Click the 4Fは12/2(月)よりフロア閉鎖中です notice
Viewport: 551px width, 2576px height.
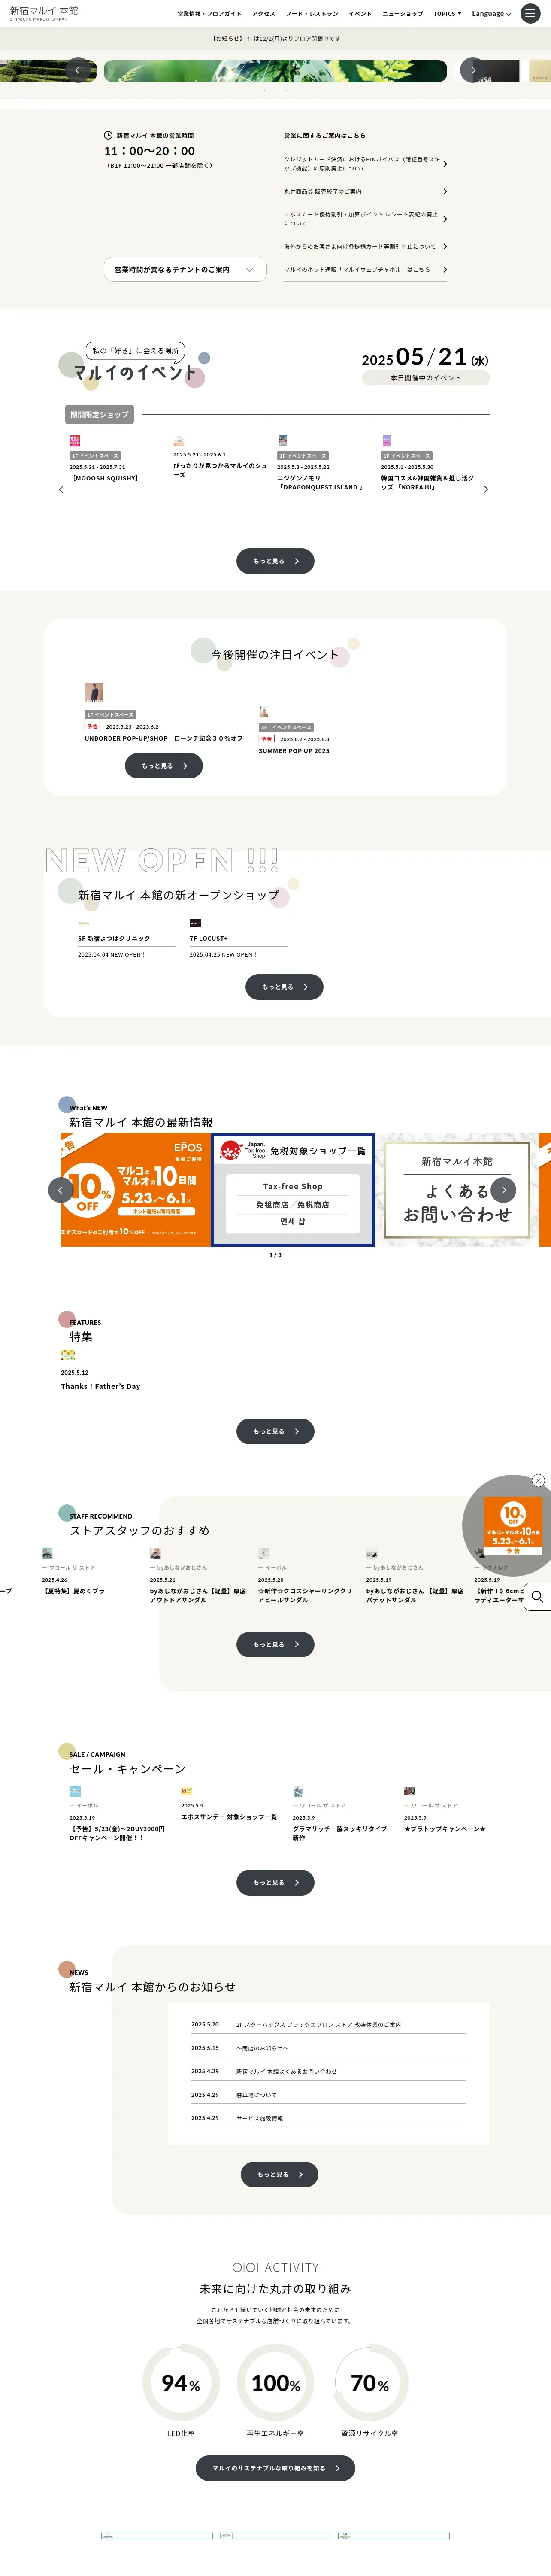click(276, 39)
